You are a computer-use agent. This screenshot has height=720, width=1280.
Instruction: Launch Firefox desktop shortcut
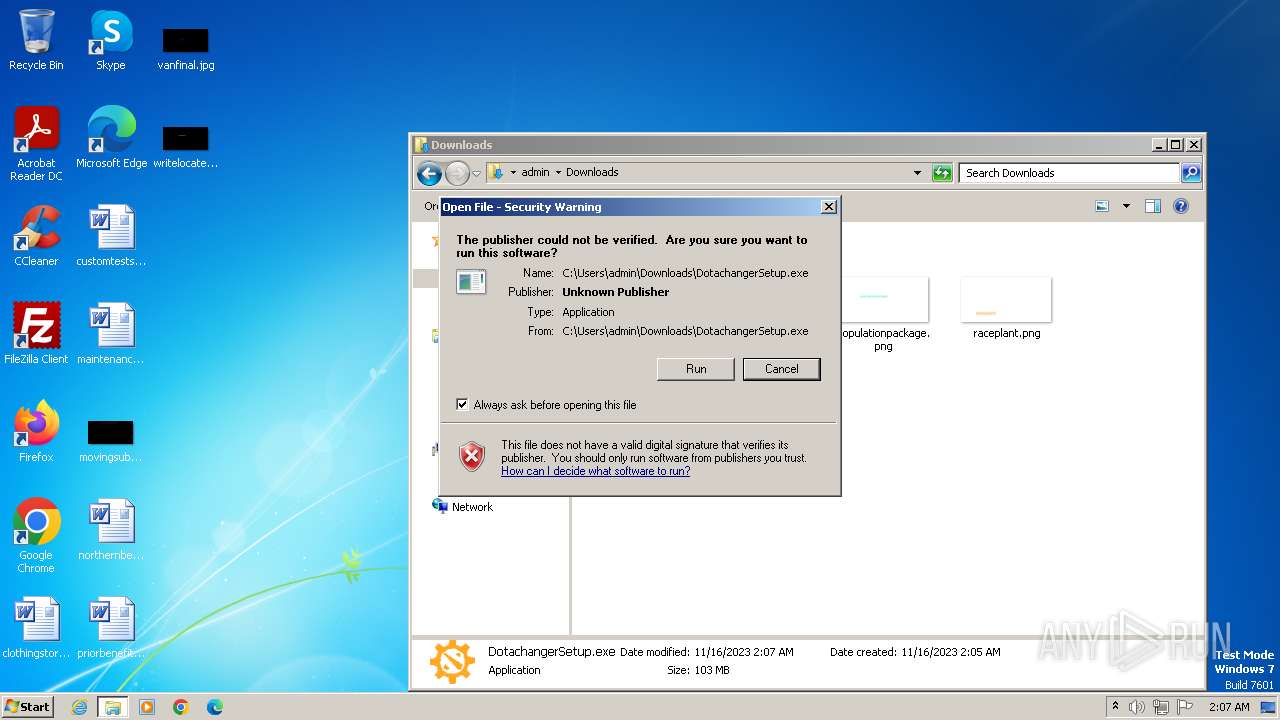tap(36, 432)
